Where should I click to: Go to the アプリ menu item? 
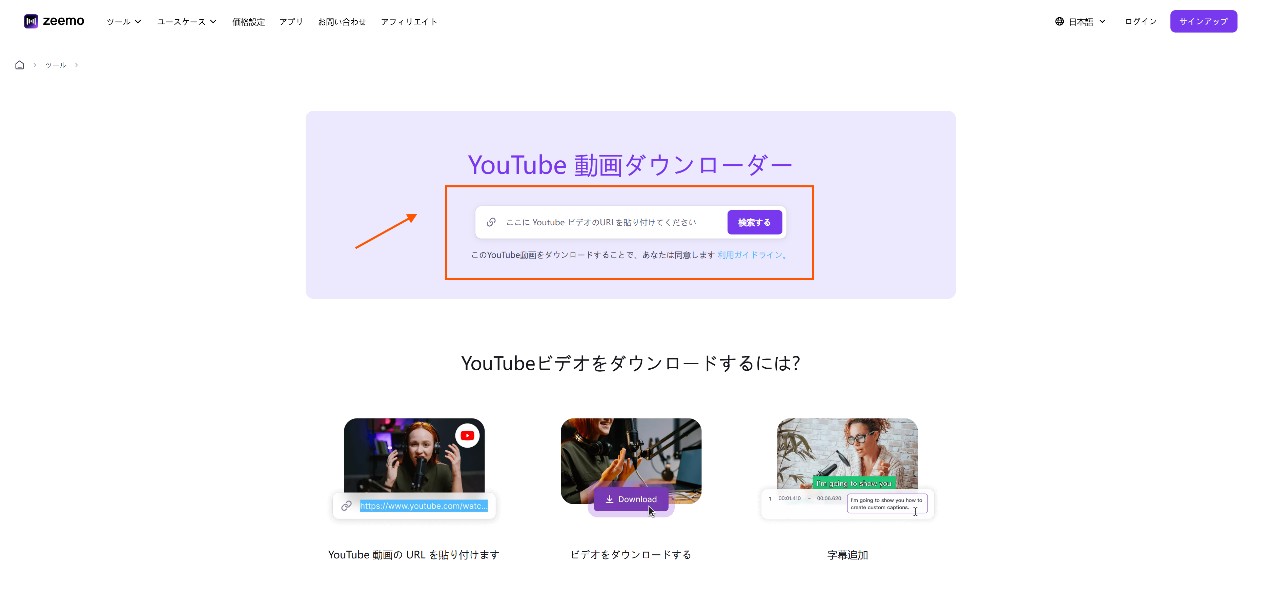[x=291, y=21]
